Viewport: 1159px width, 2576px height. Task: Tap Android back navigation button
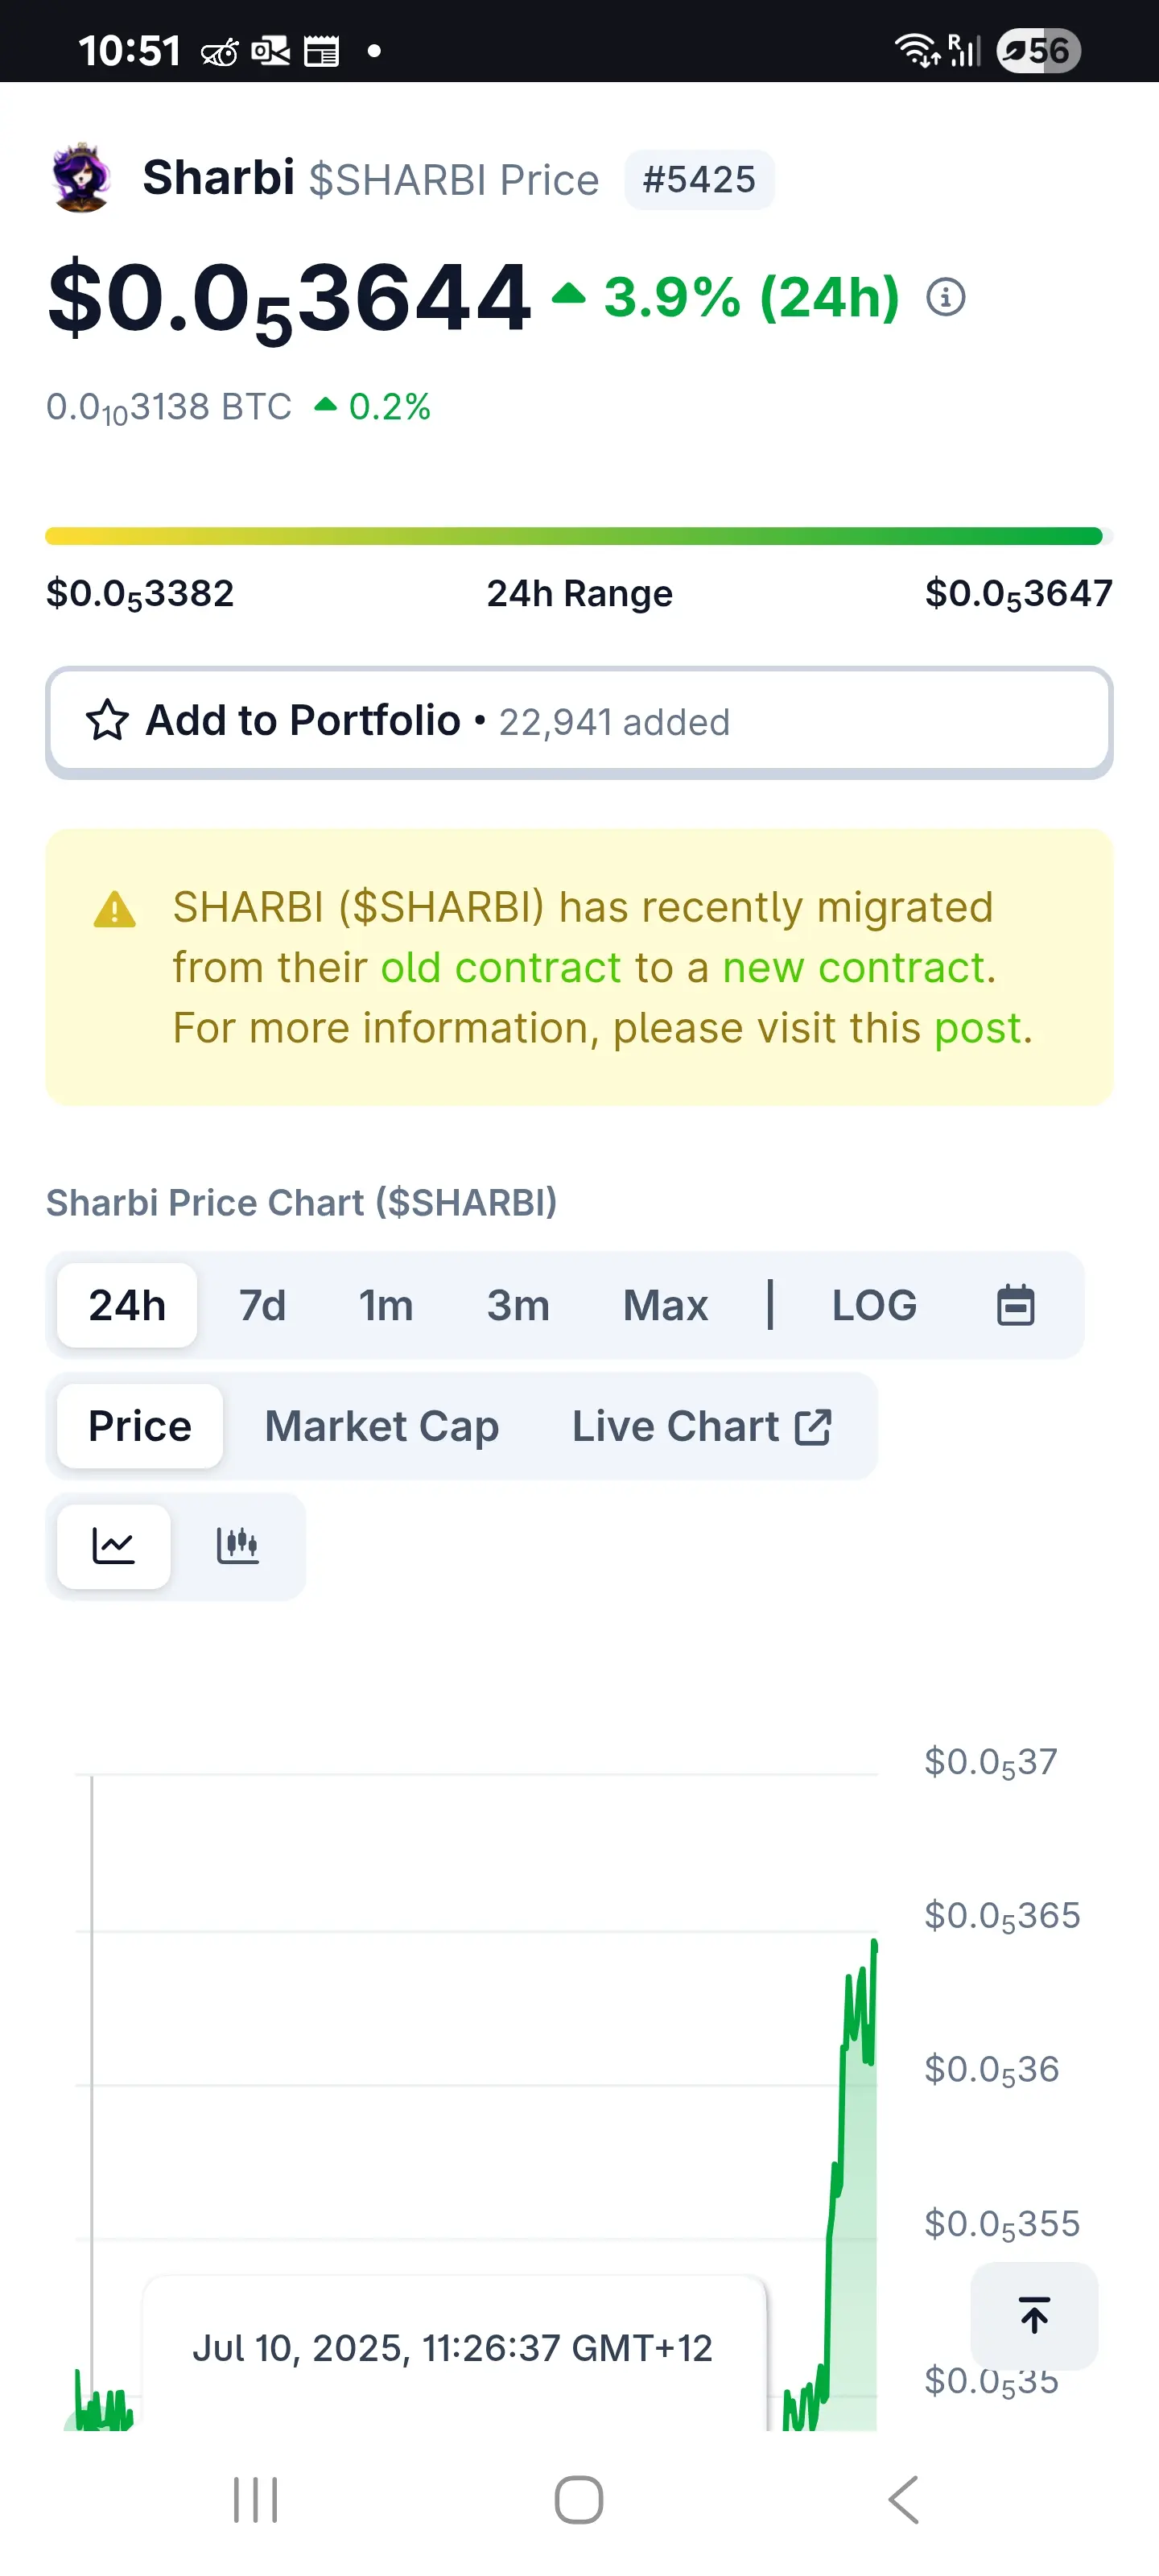point(903,2500)
